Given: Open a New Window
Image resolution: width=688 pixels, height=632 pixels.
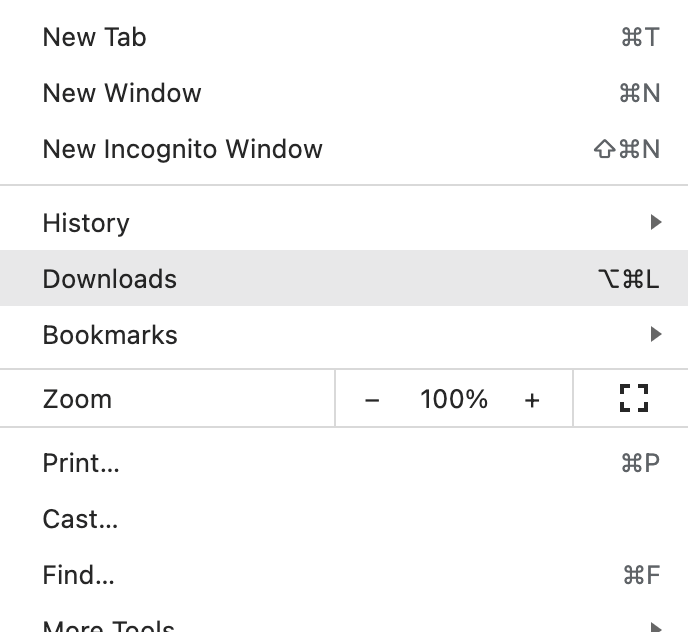Looking at the screenshot, I should [x=344, y=93].
